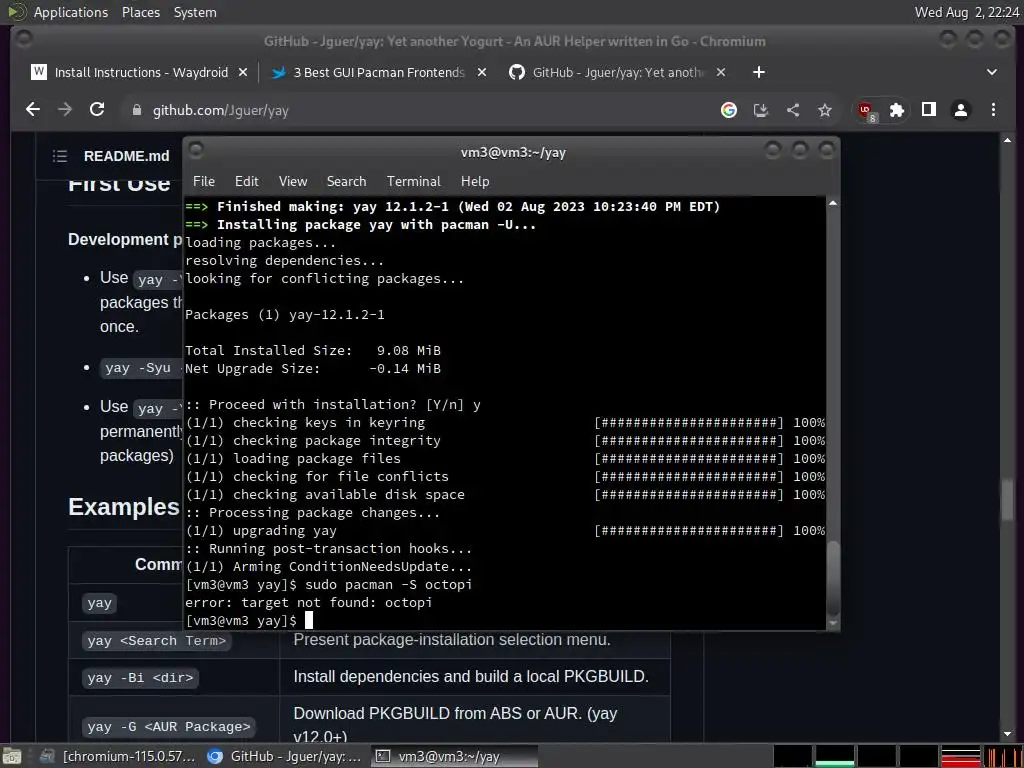
Task: Open the terminal View menu
Action: 293,181
